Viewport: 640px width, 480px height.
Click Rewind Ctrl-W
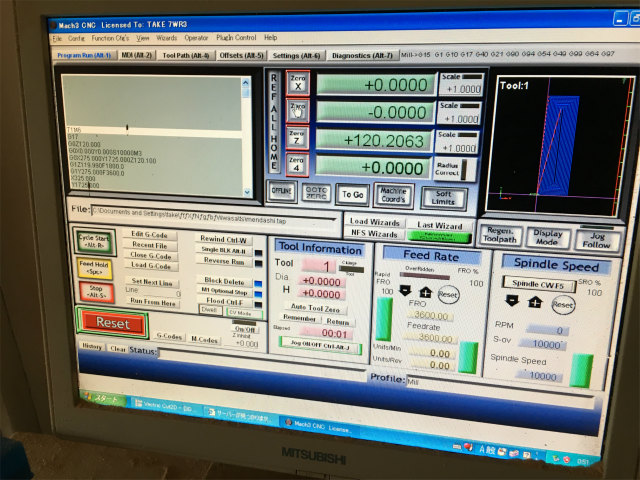pos(223,239)
